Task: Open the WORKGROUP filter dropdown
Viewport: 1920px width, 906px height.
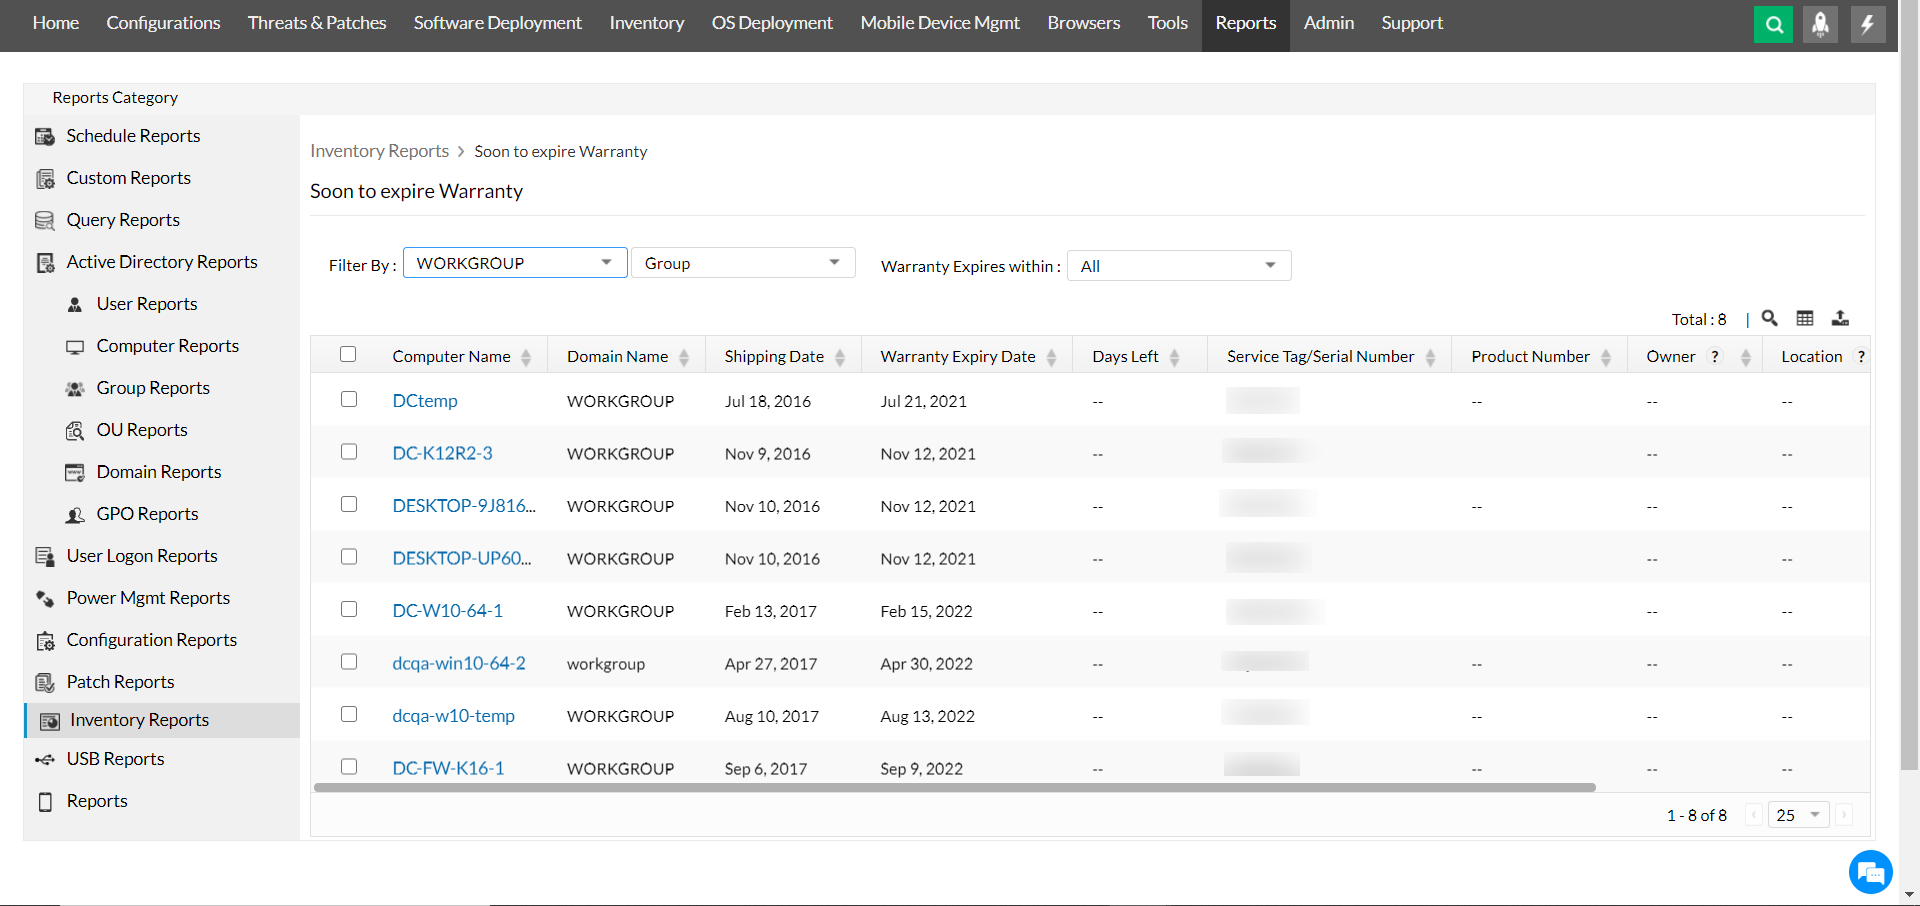Action: [514, 262]
